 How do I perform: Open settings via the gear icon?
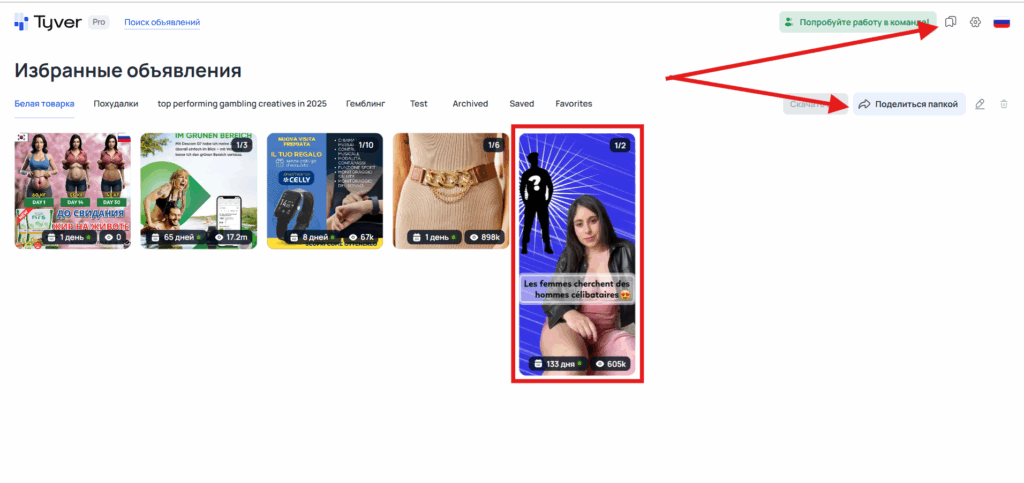[975, 22]
